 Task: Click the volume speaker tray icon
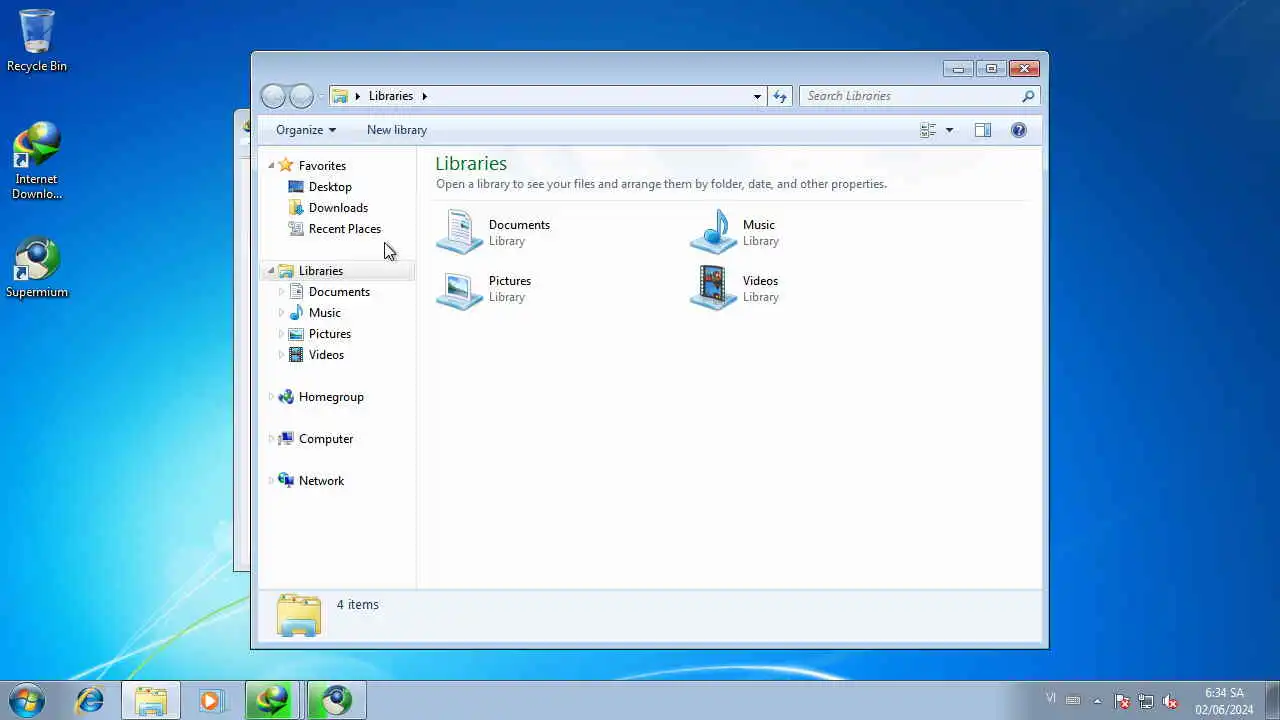coord(1170,701)
